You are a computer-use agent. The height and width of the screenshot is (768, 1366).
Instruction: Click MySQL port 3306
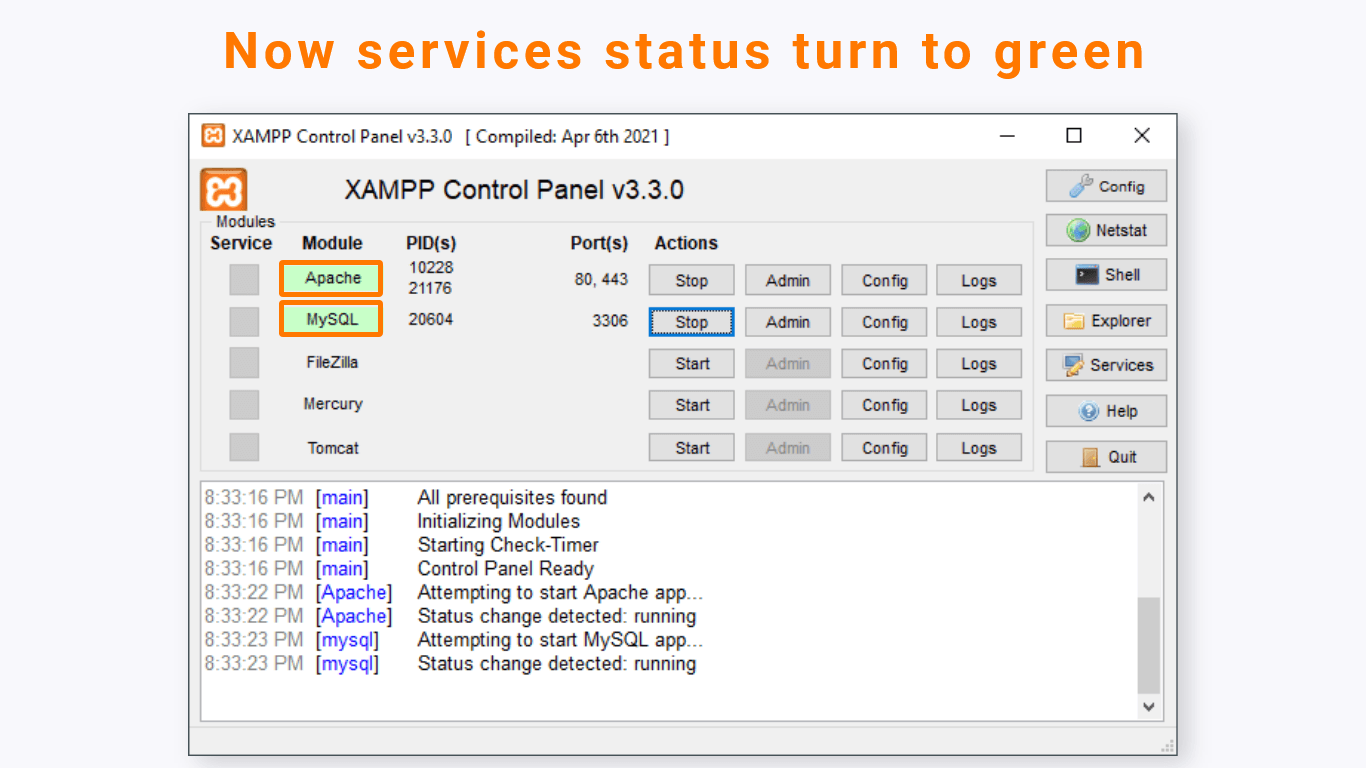(610, 322)
